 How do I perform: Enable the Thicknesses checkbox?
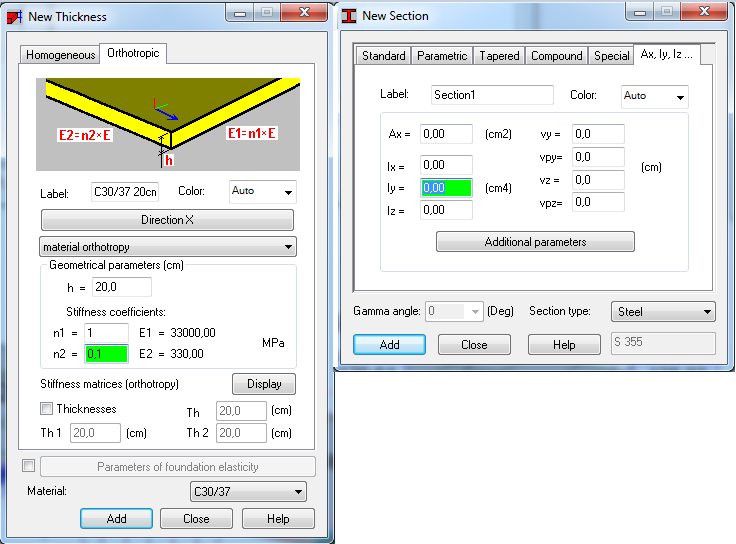click(x=46, y=408)
